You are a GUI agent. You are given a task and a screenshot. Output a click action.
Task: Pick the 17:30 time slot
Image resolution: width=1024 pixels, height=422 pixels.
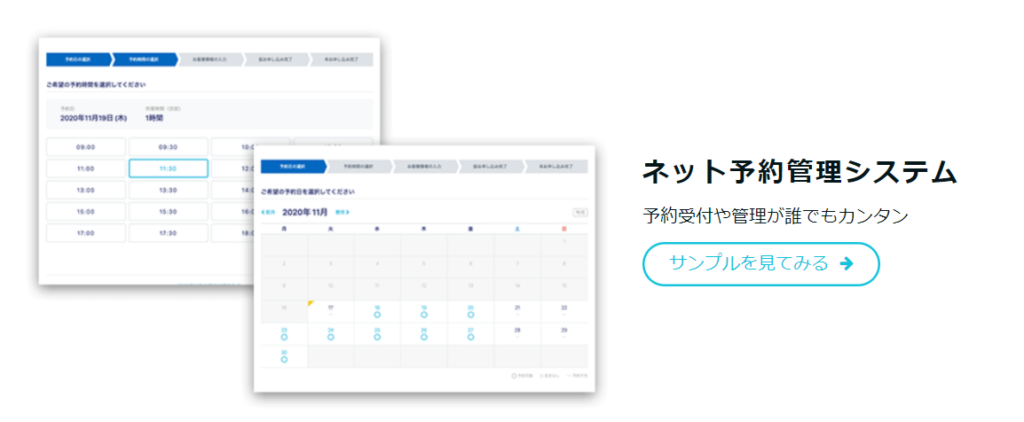coord(168,232)
